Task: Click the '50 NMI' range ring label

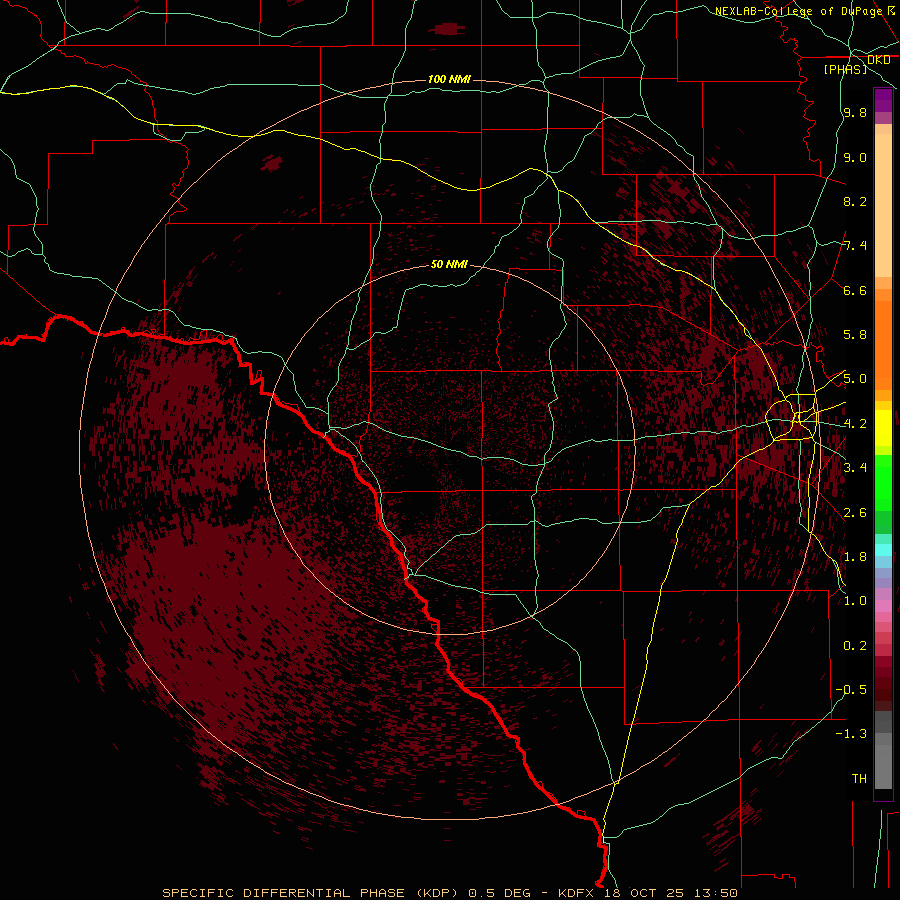Action: point(449,265)
